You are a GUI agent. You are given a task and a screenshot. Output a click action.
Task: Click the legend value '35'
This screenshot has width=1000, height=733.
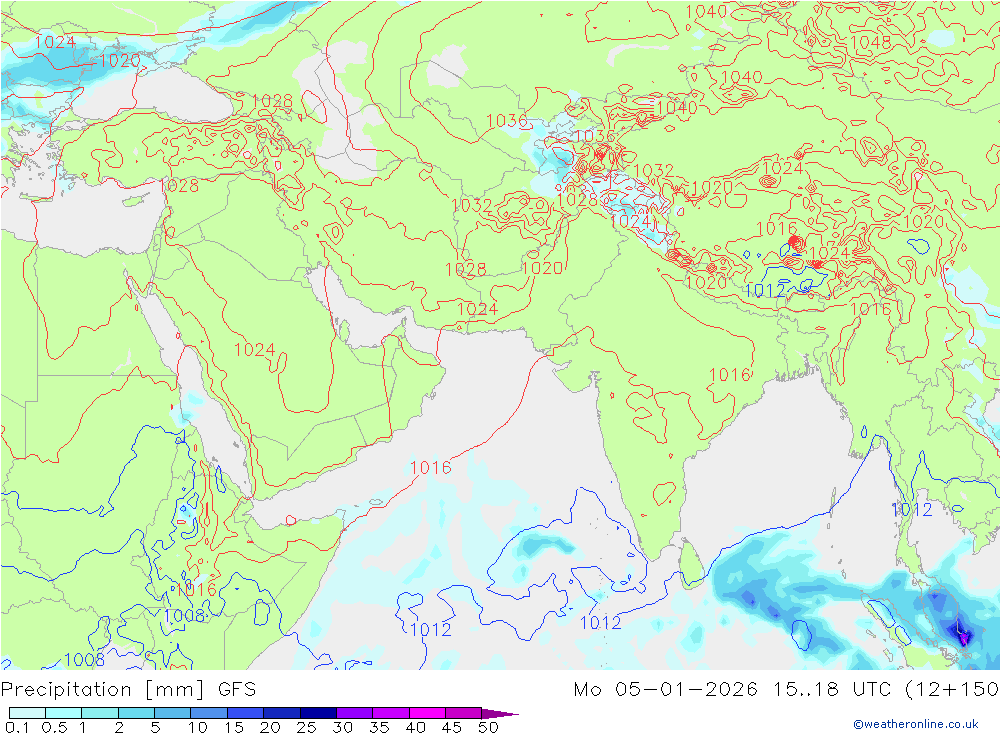[x=379, y=727]
